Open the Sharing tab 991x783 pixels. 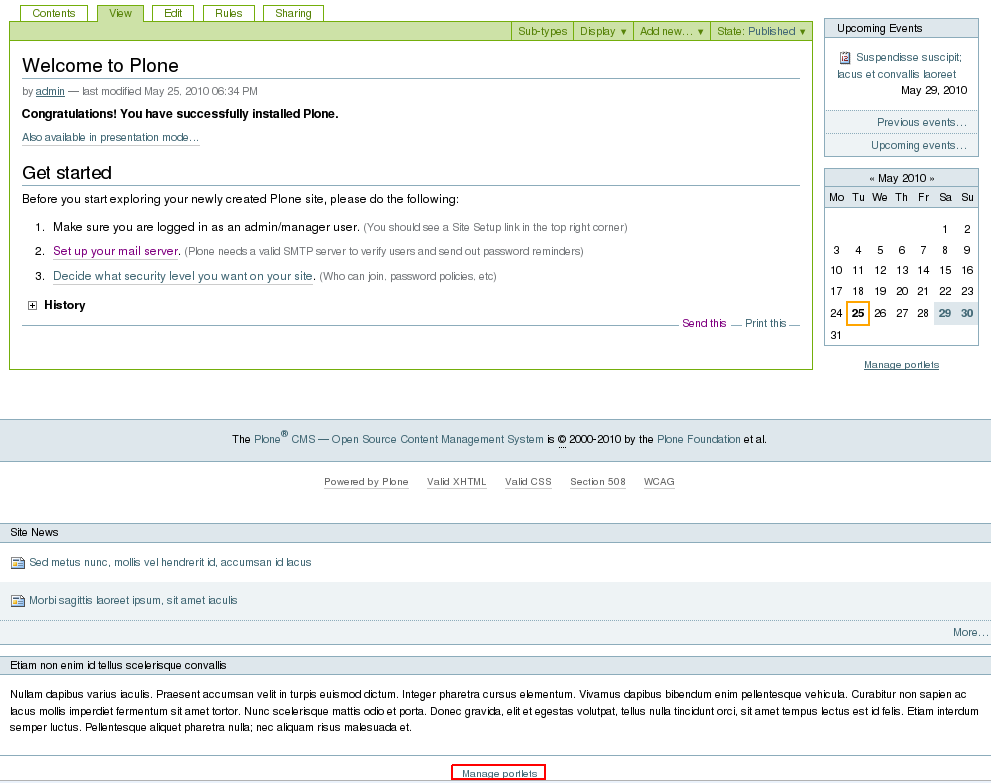pos(293,13)
